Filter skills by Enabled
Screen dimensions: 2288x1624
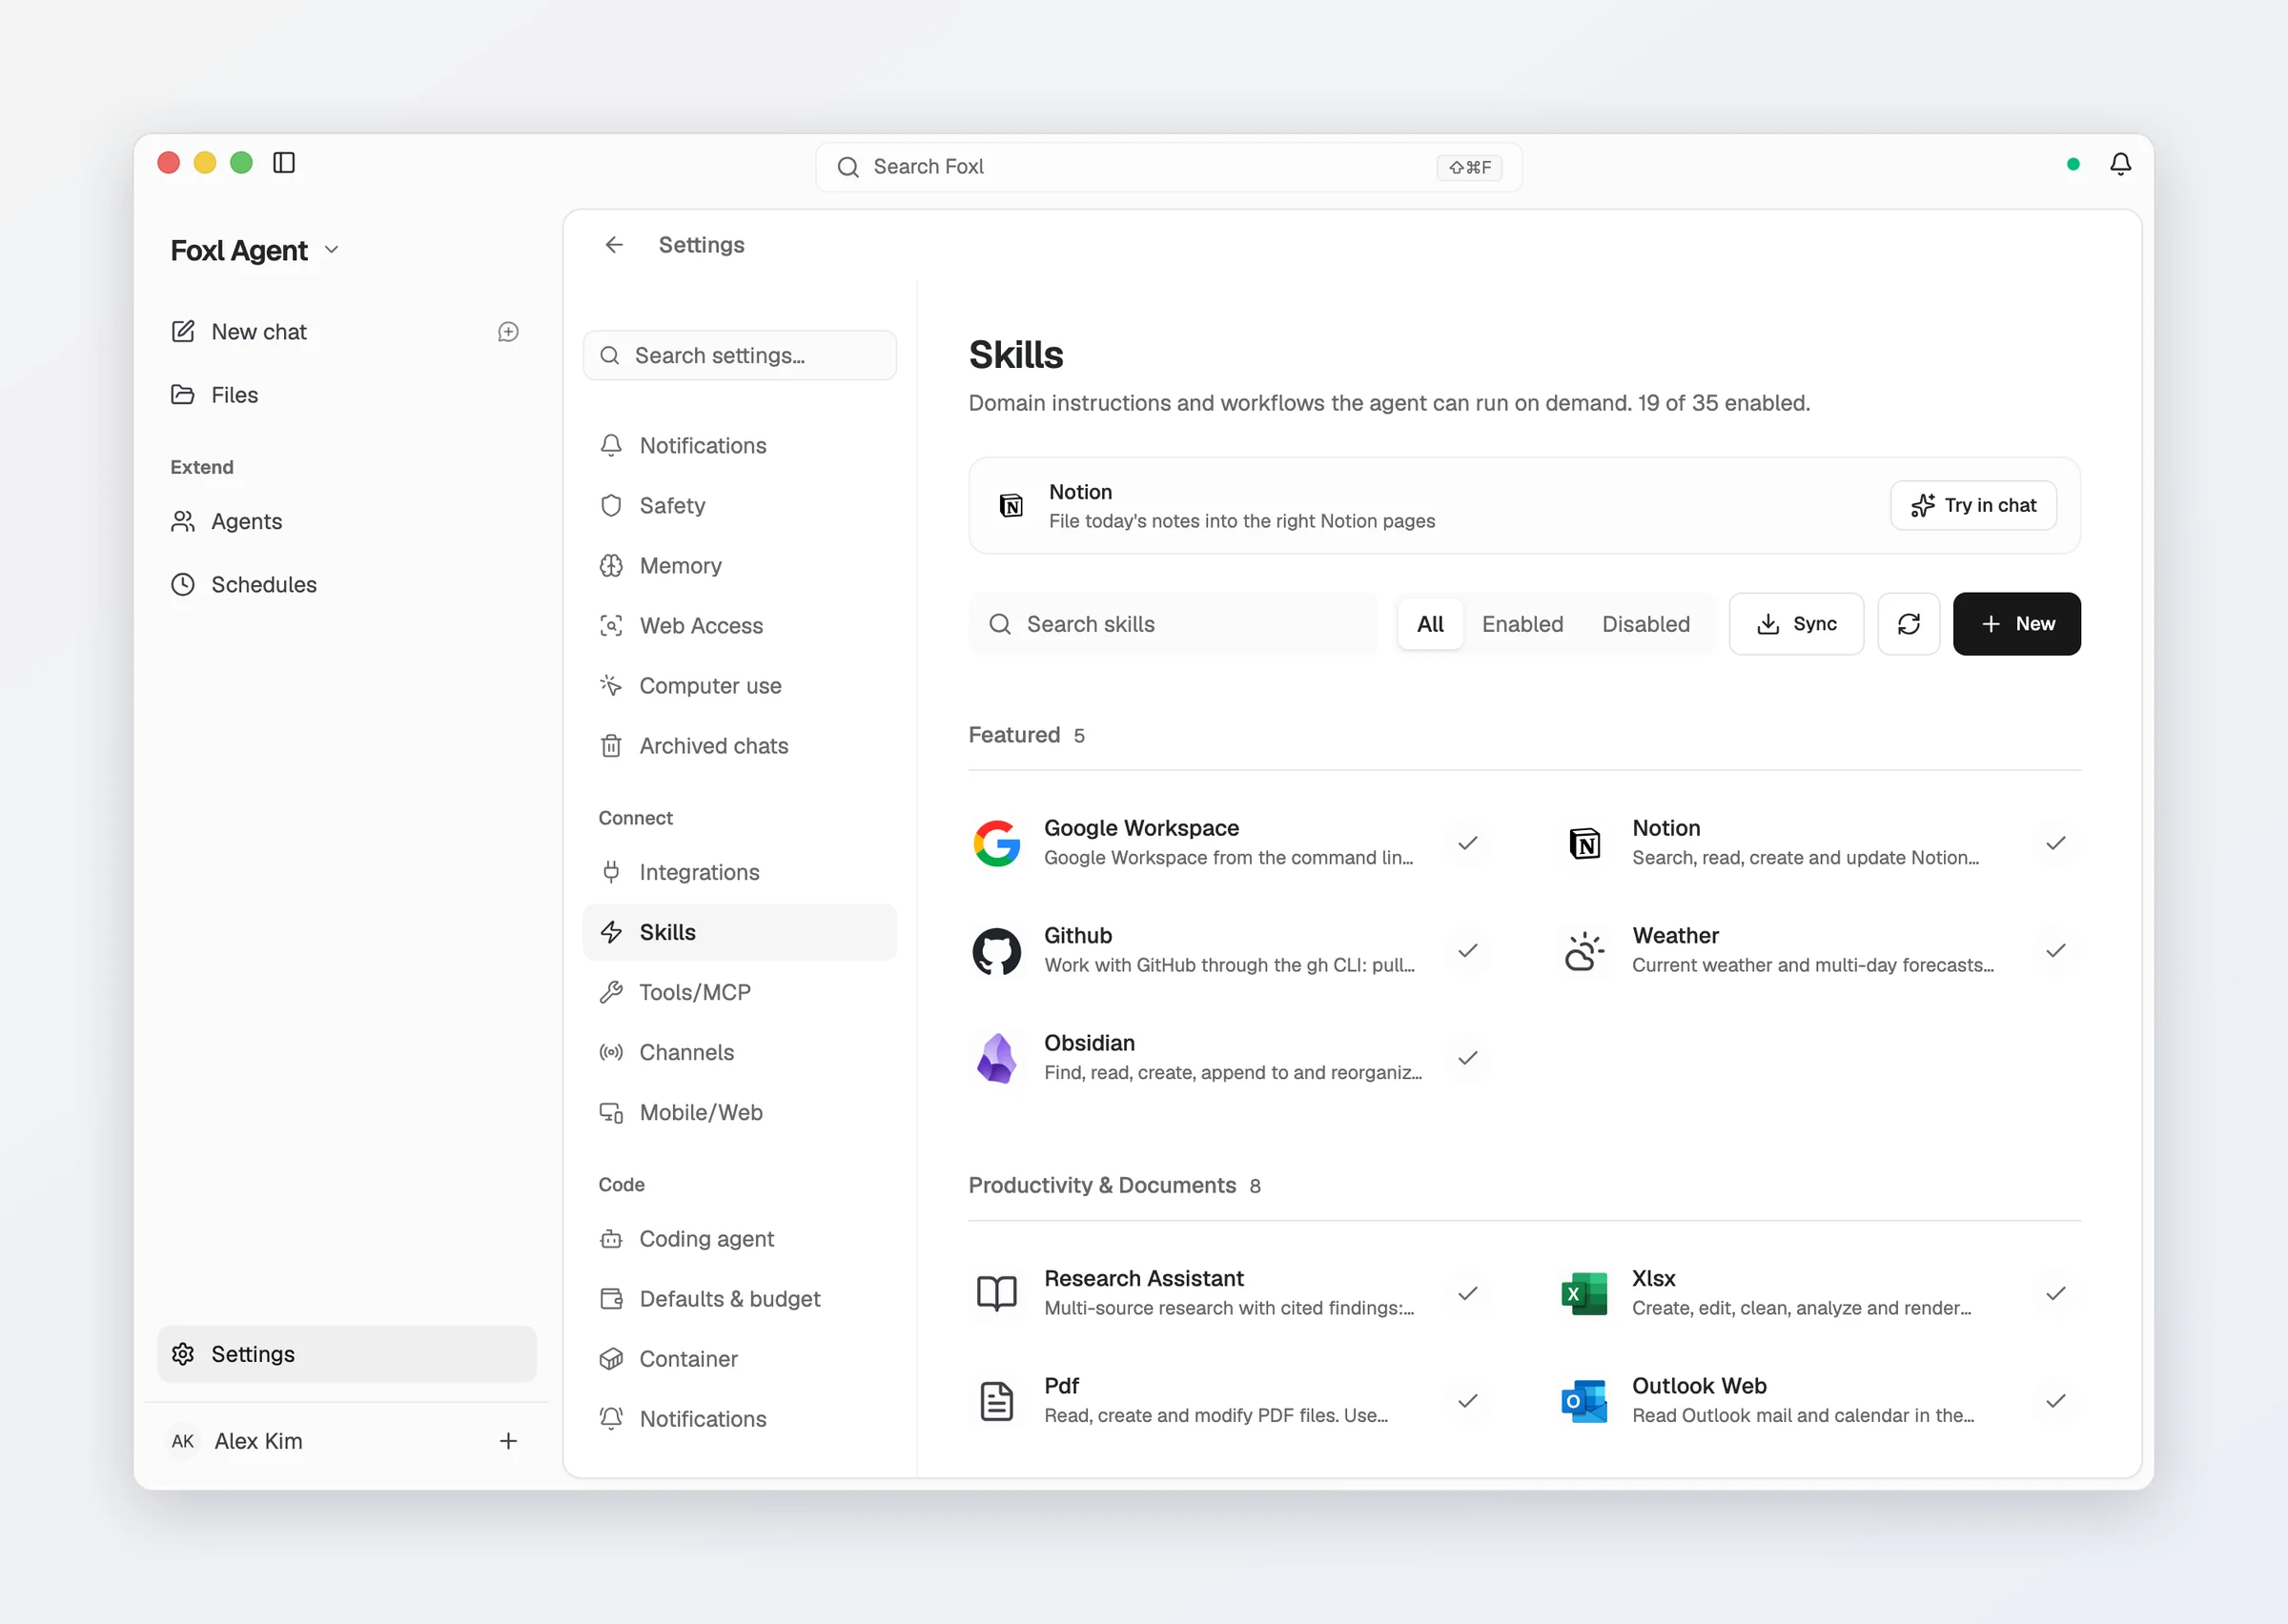coord(1522,624)
